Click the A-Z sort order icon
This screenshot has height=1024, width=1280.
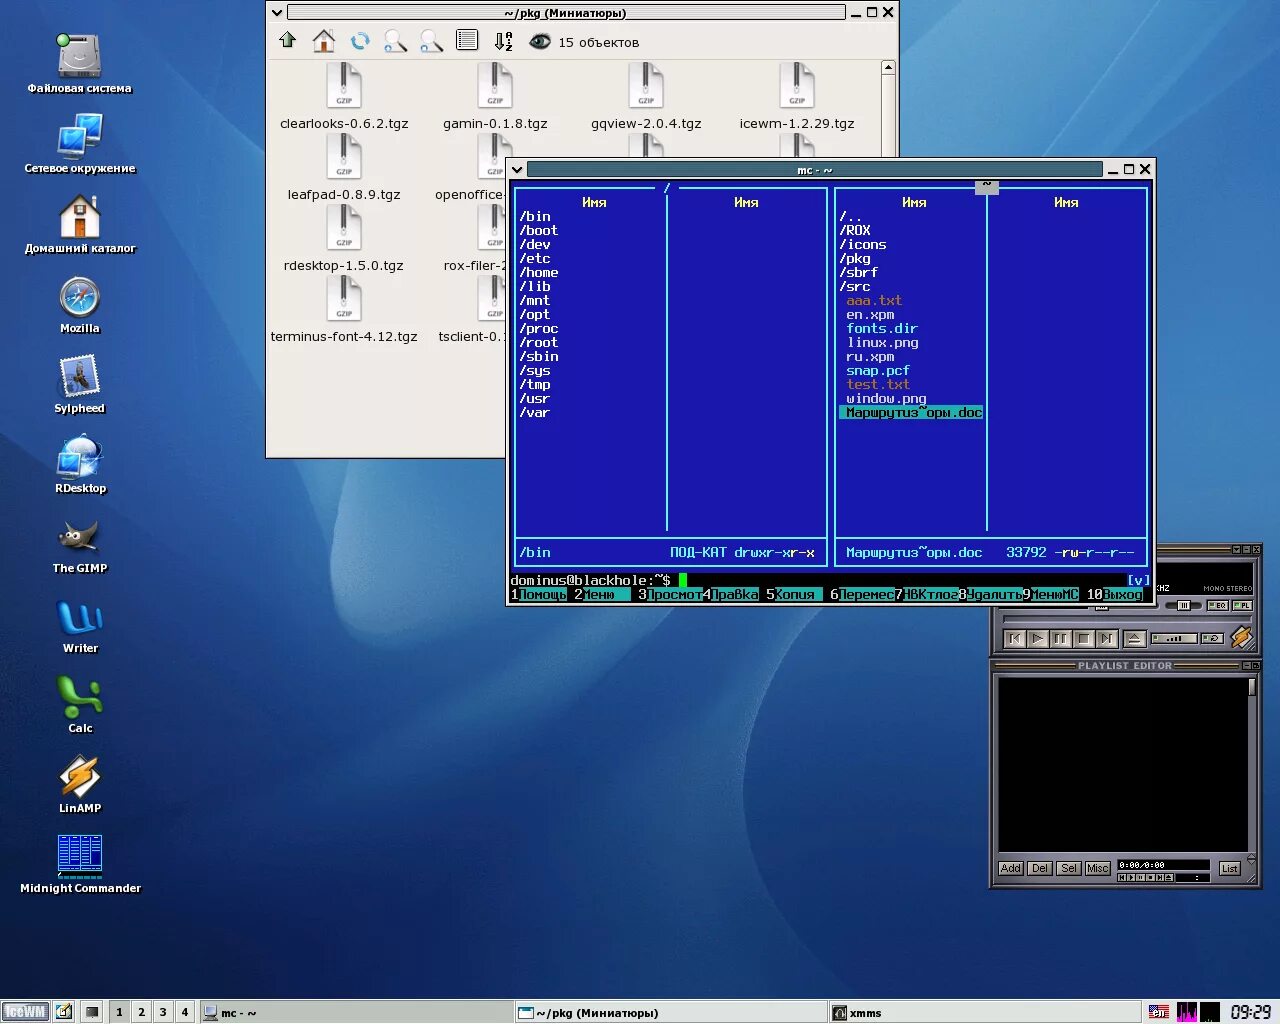pos(503,41)
